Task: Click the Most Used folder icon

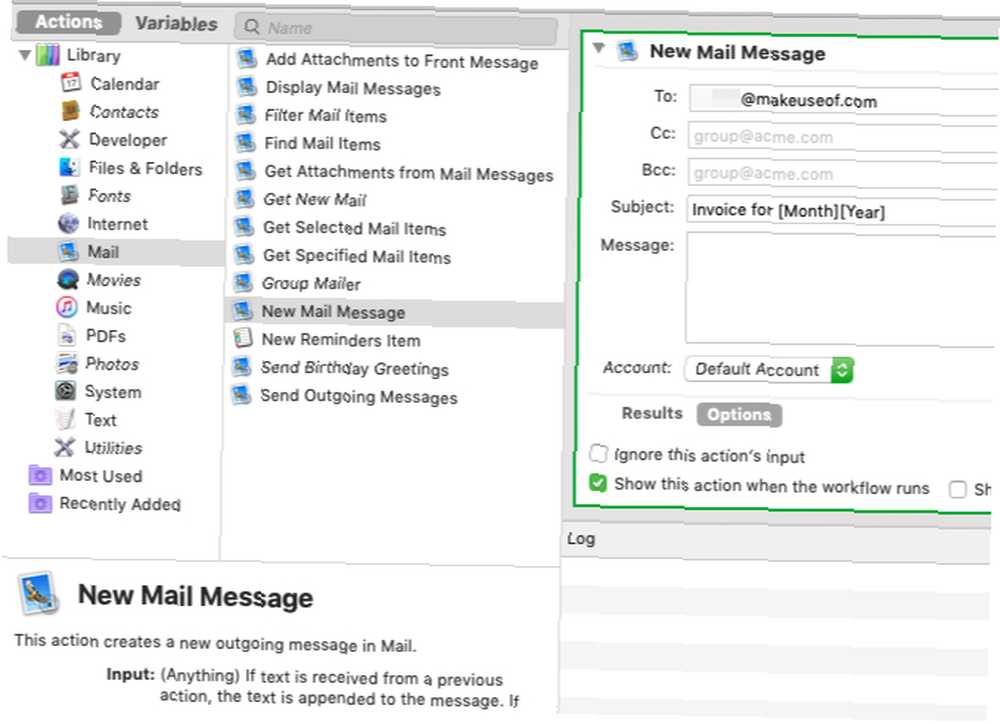Action: pos(40,475)
